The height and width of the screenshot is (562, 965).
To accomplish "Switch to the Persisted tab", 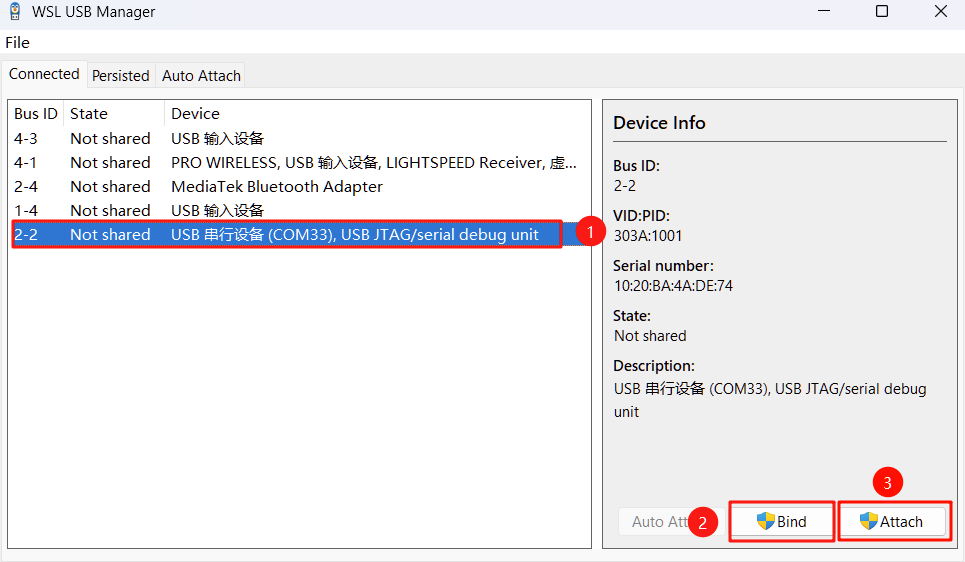I will (120, 75).
